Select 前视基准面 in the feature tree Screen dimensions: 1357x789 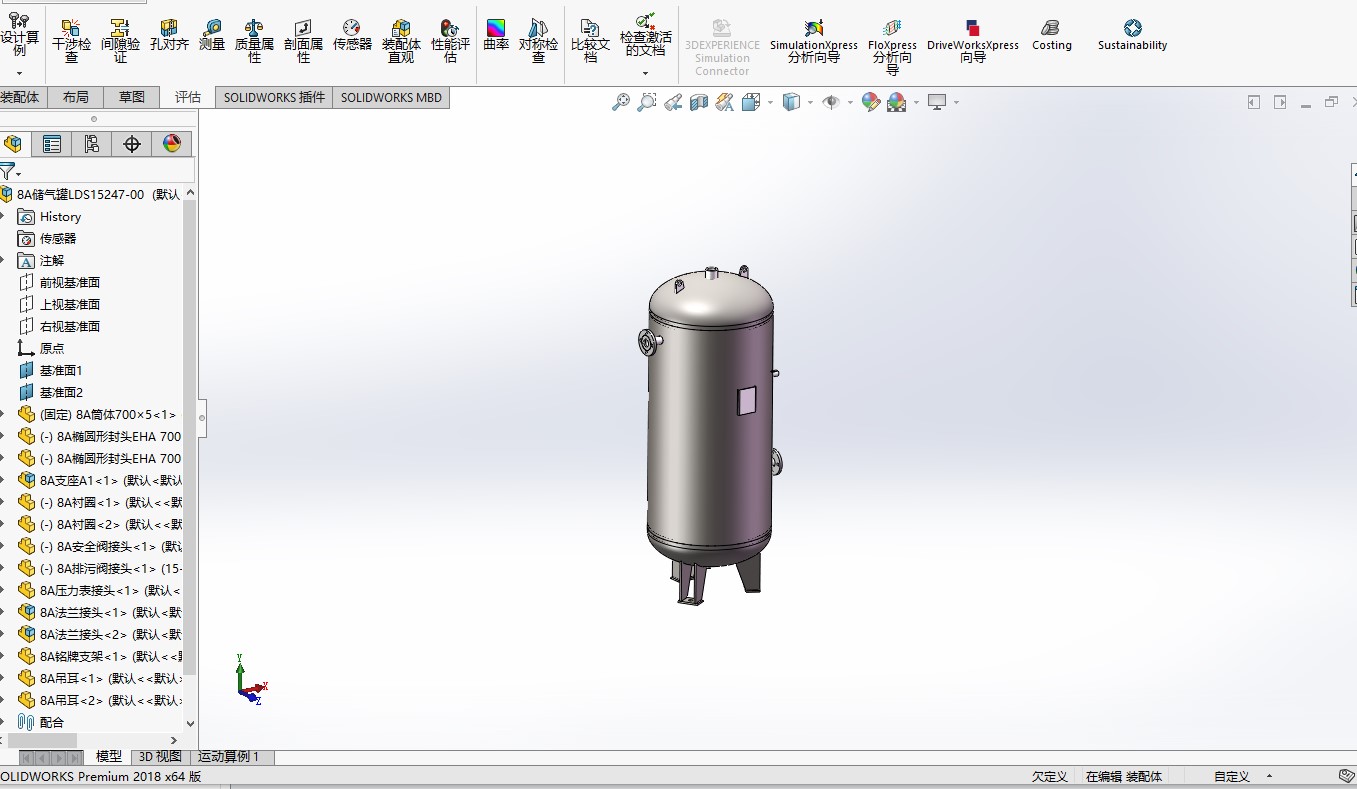[69, 283]
